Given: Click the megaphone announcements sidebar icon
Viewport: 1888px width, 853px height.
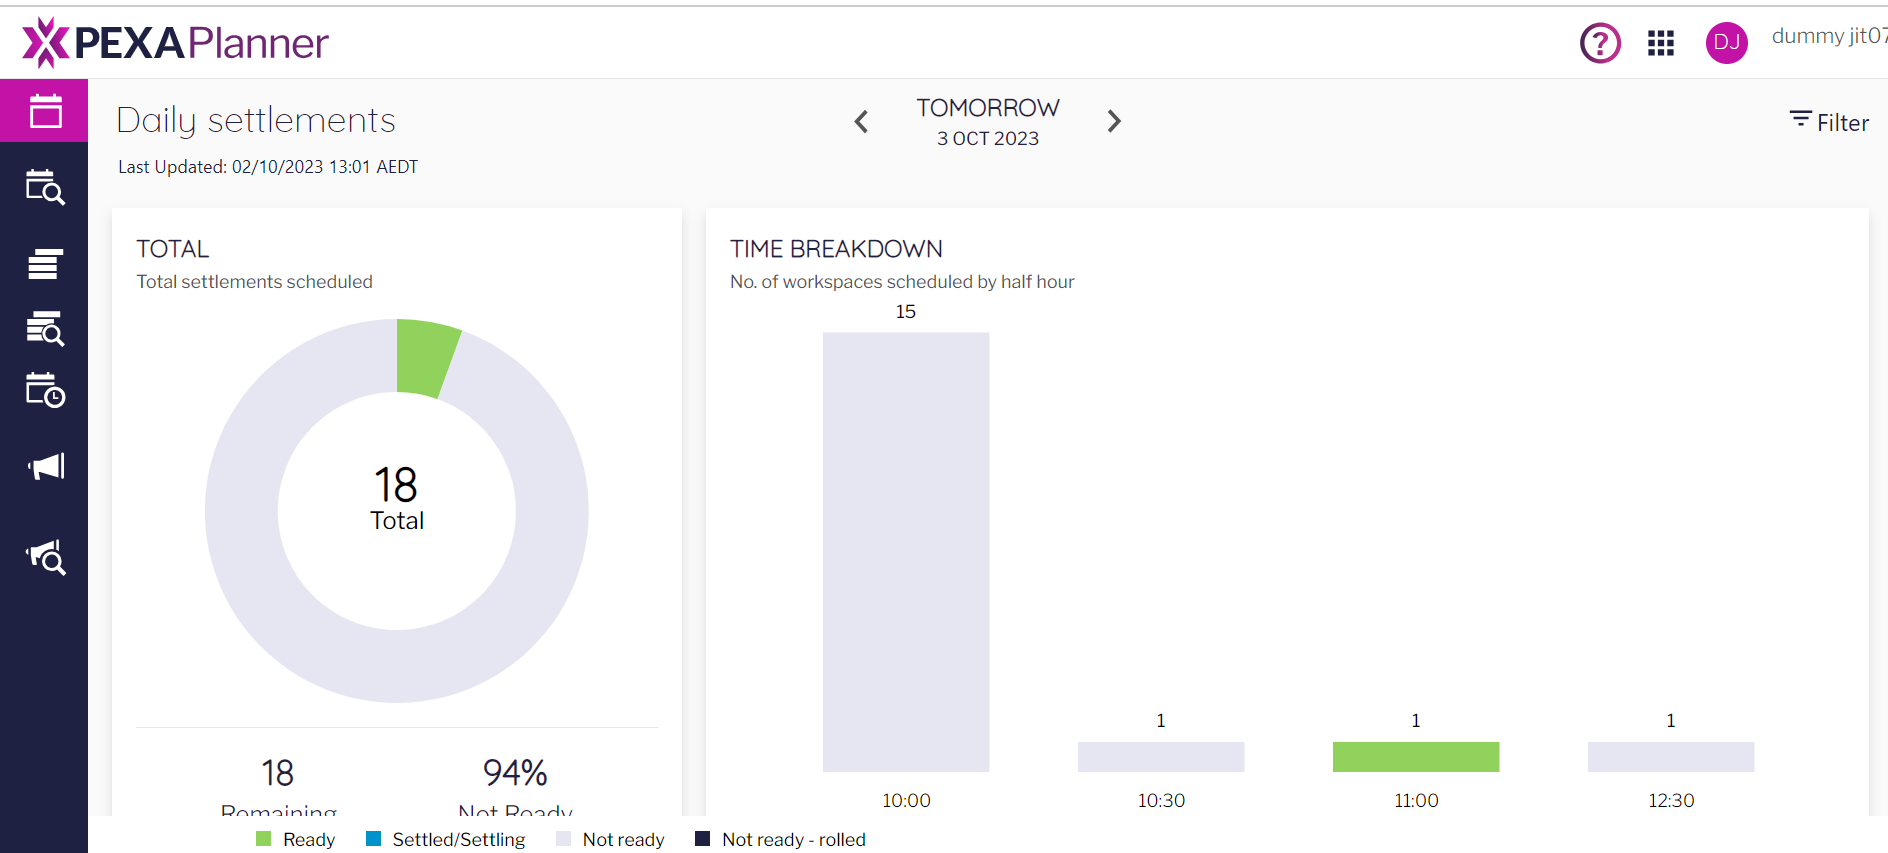Looking at the screenshot, I should [45, 466].
